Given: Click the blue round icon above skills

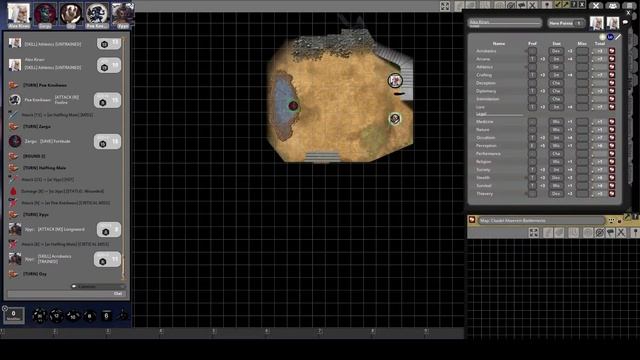Looking at the screenshot, I should tap(610, 37).
